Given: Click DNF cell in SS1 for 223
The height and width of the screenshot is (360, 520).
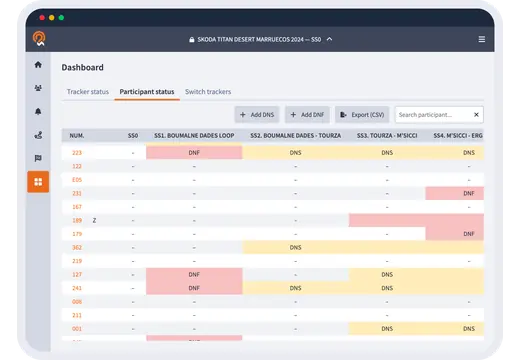Looking at the screenshot, I should click(194, 153).
